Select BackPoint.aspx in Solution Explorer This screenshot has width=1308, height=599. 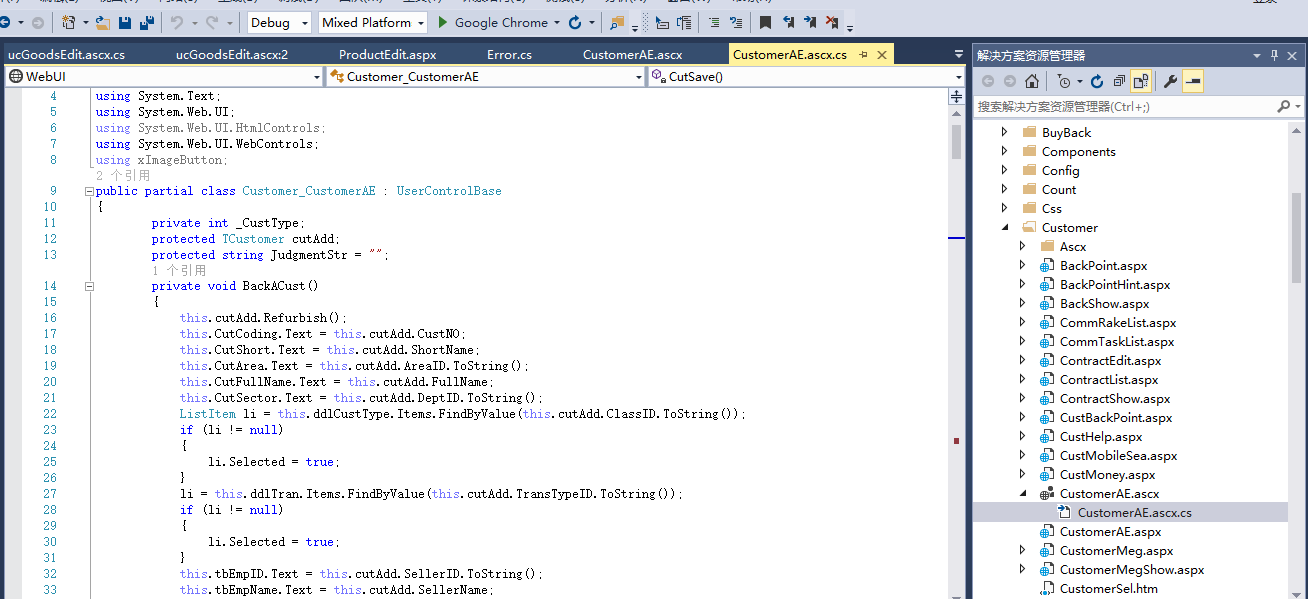1104,265
